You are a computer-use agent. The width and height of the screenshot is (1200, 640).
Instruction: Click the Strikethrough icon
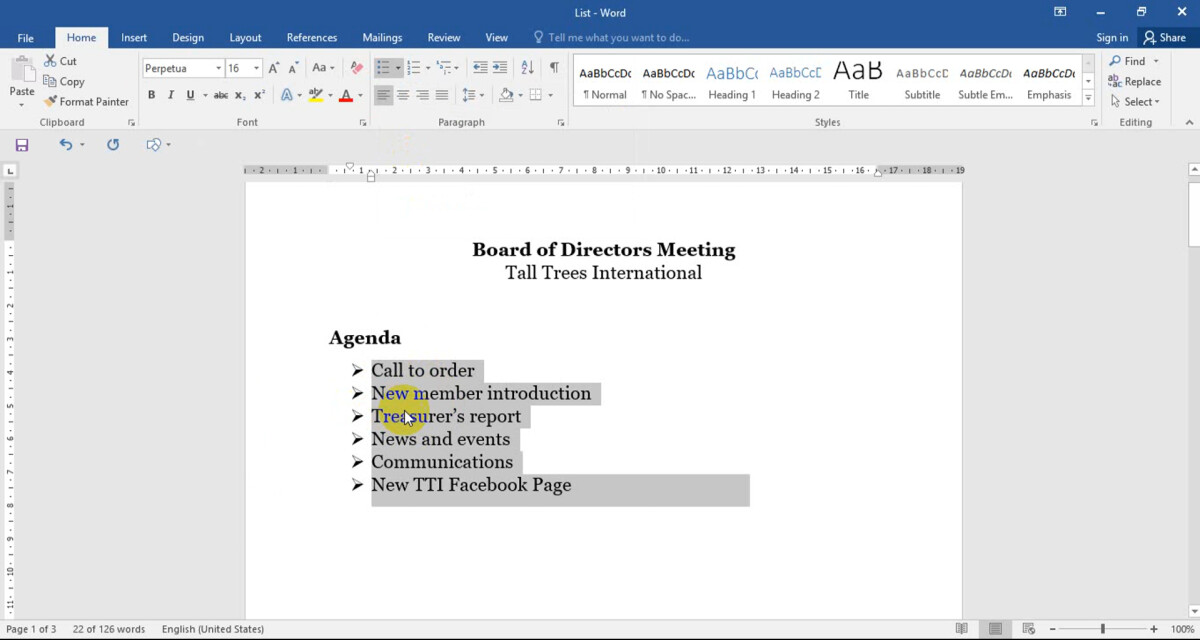click(x=220, y=95)
